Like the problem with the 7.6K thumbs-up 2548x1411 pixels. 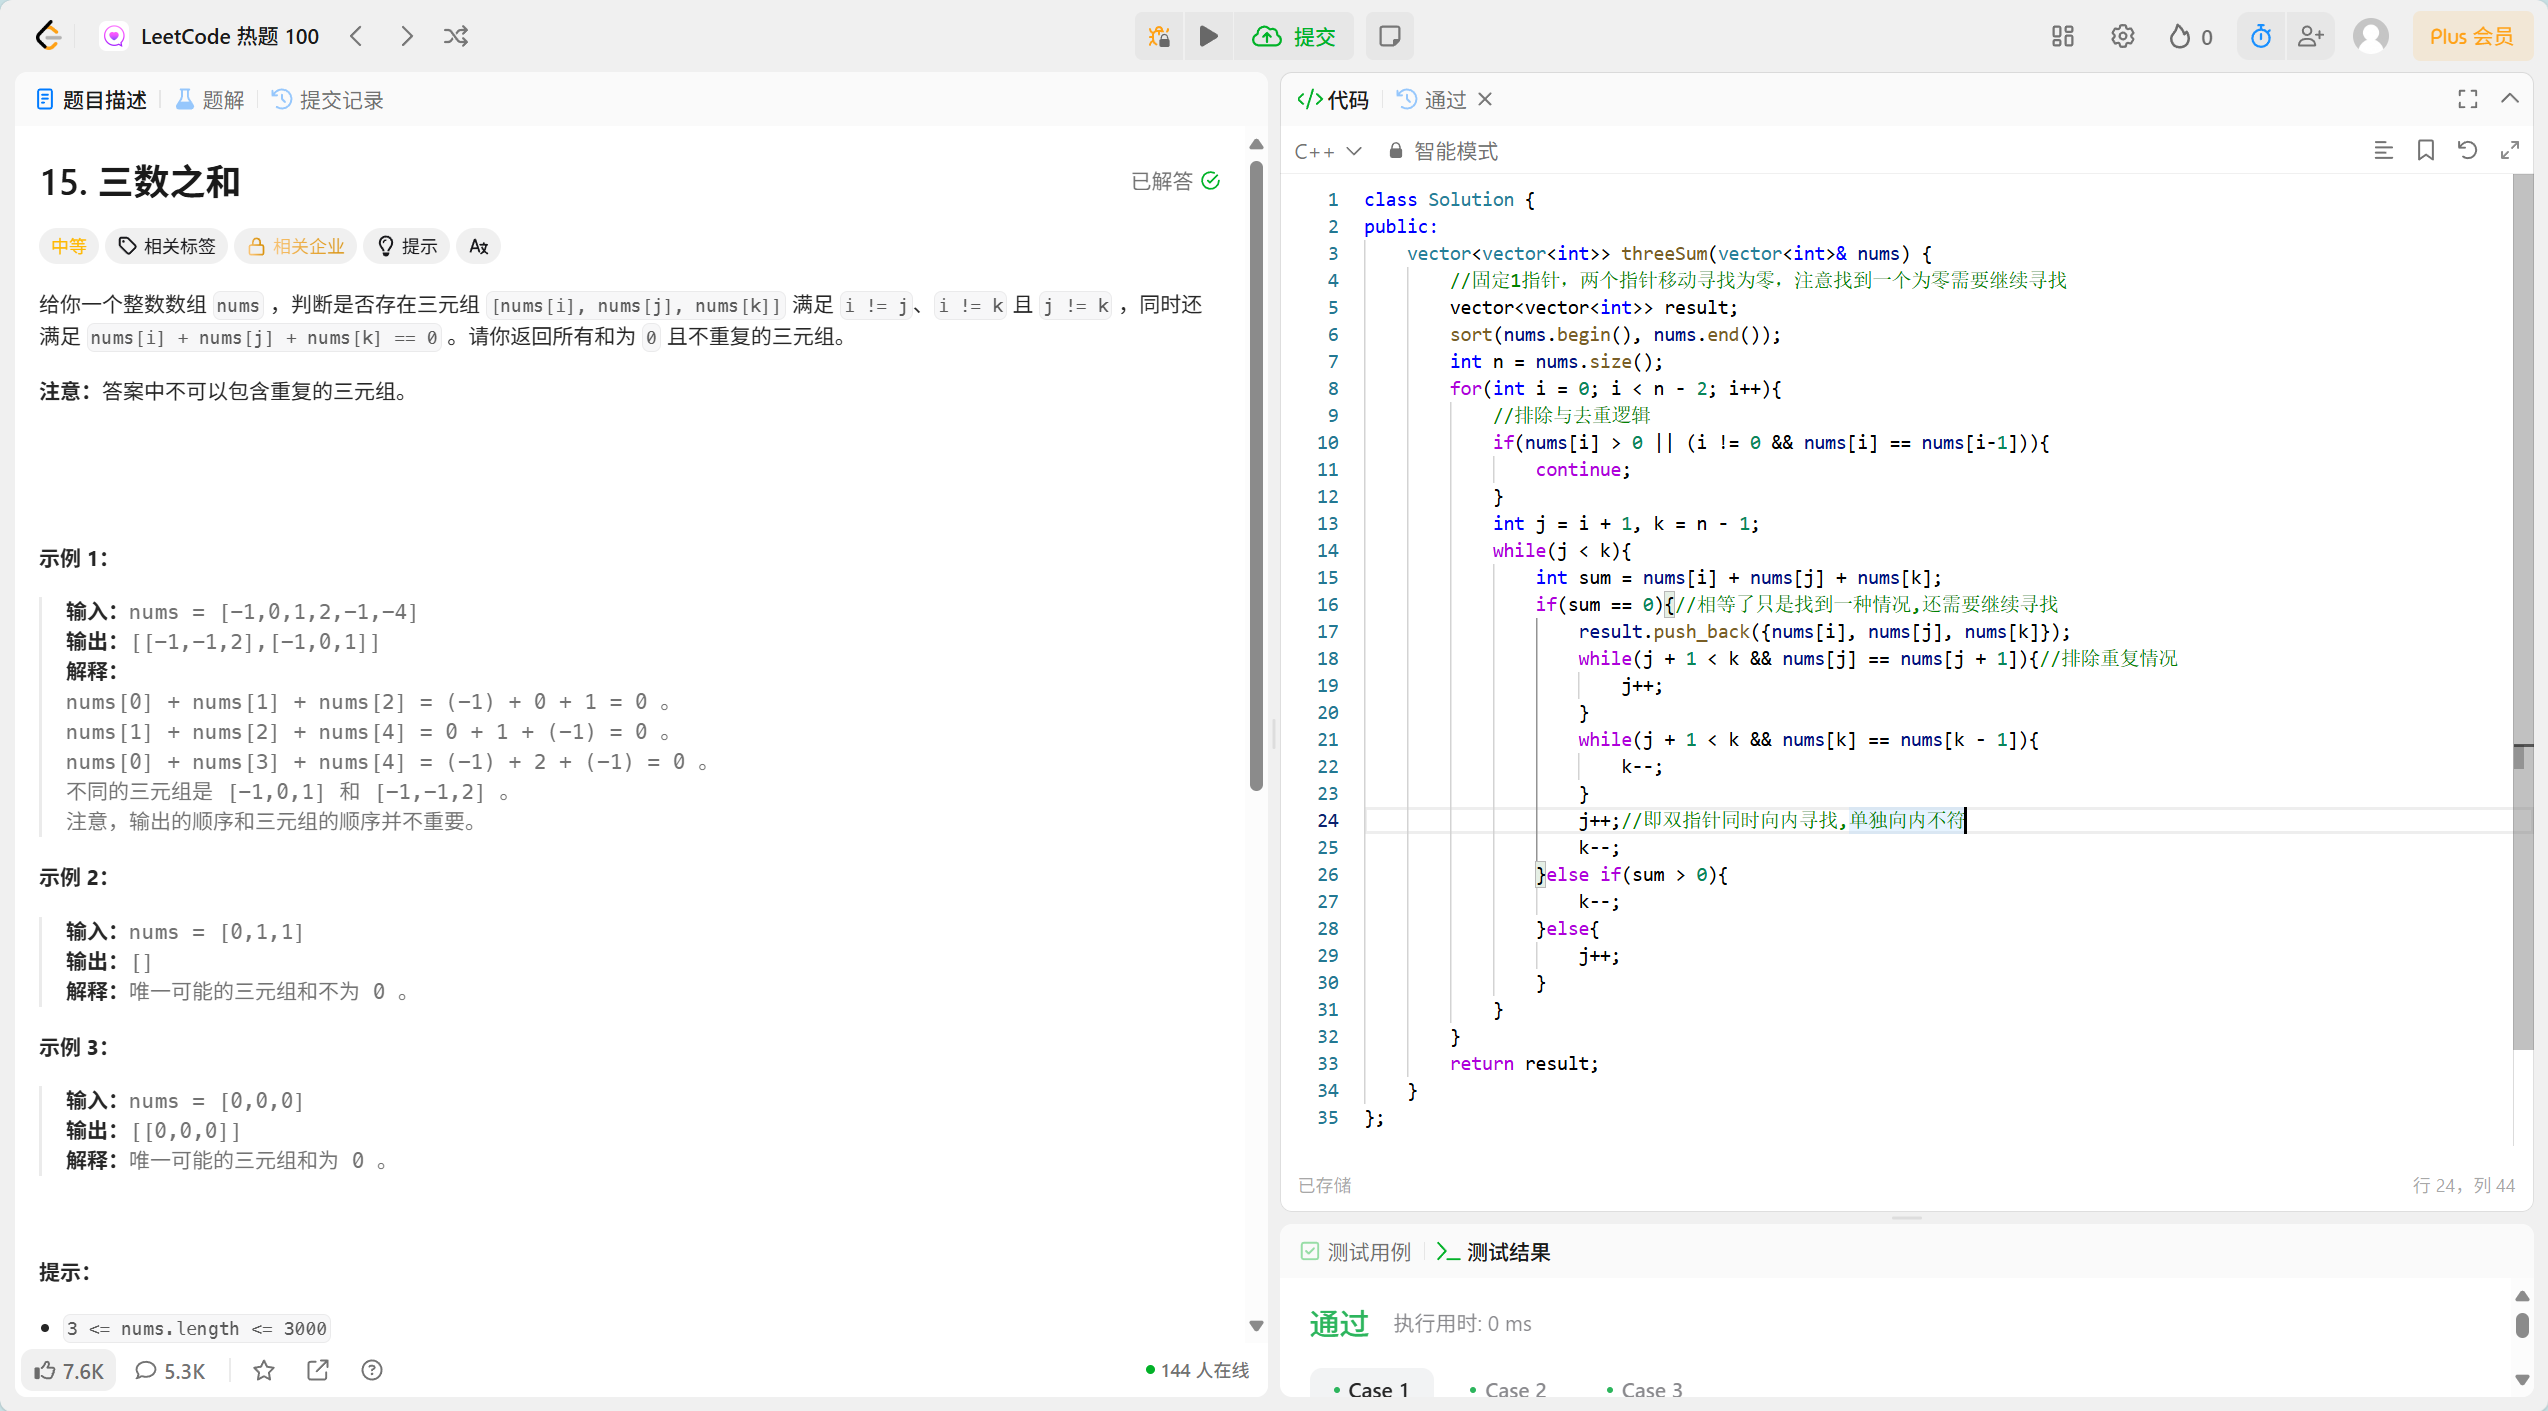(69, 1370)
